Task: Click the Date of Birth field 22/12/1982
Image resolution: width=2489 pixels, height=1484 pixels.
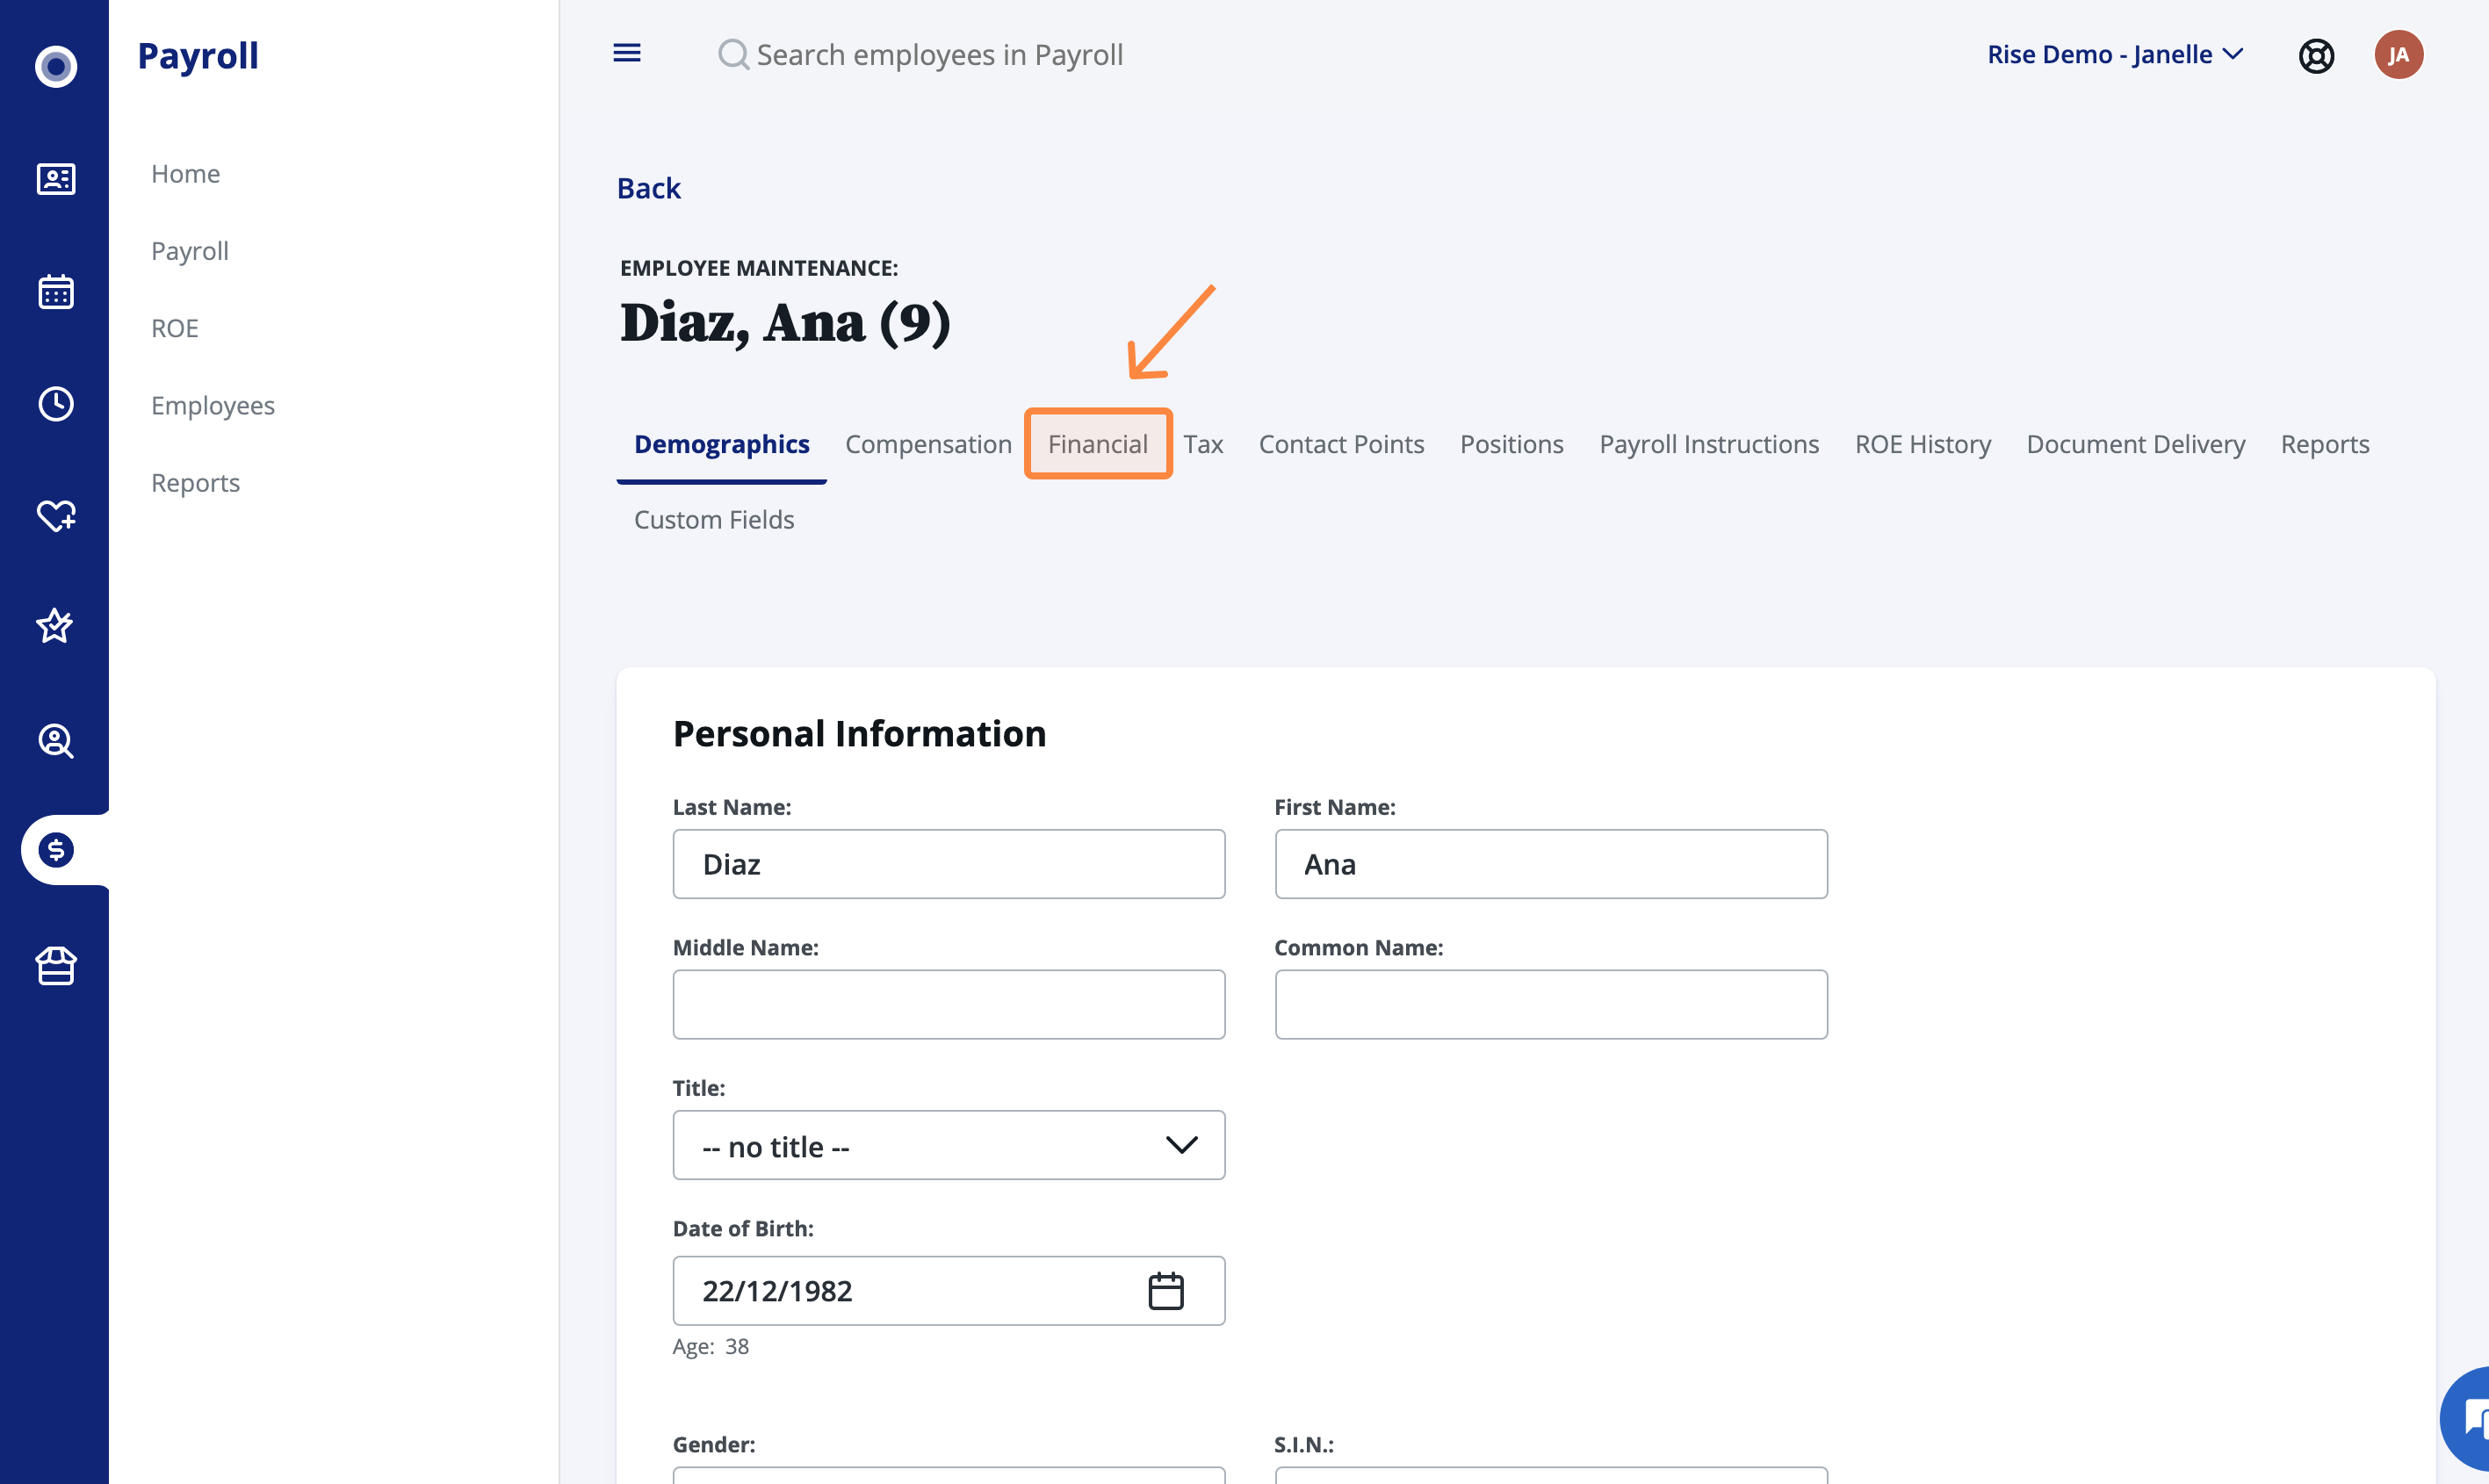Action: [949, 1291]
